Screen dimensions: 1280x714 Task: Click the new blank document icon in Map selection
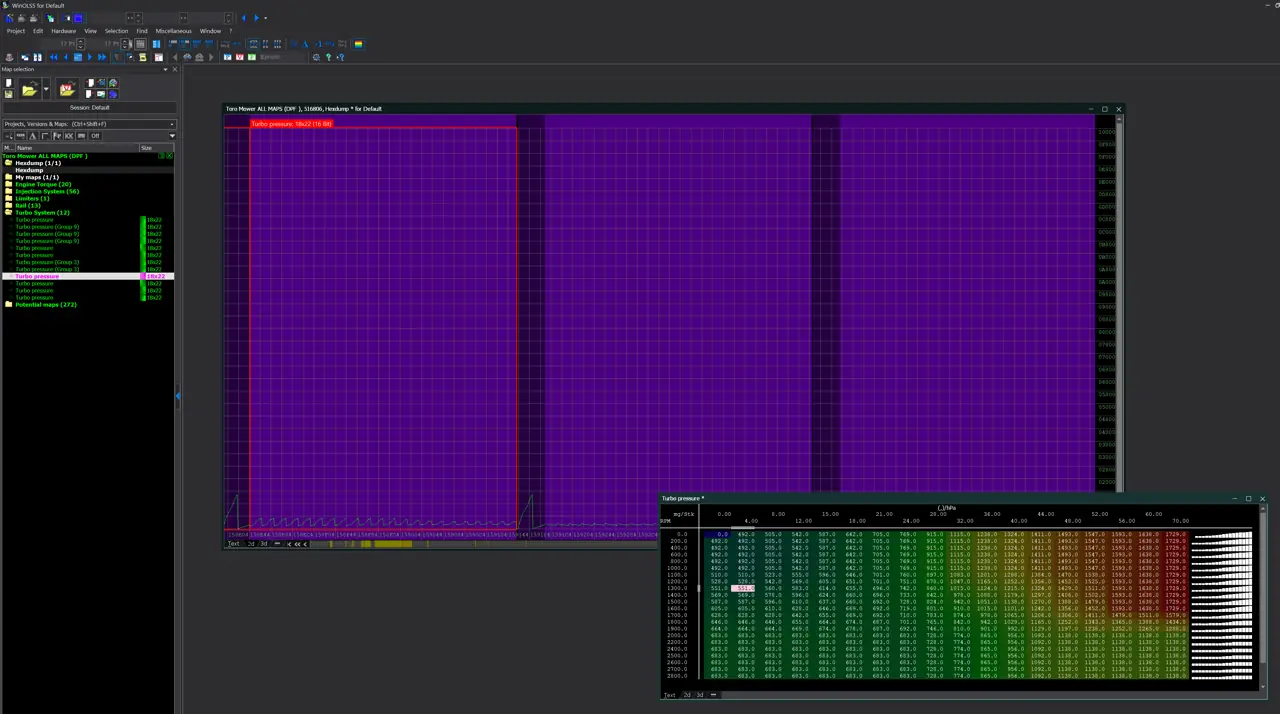tap(9, 83)
